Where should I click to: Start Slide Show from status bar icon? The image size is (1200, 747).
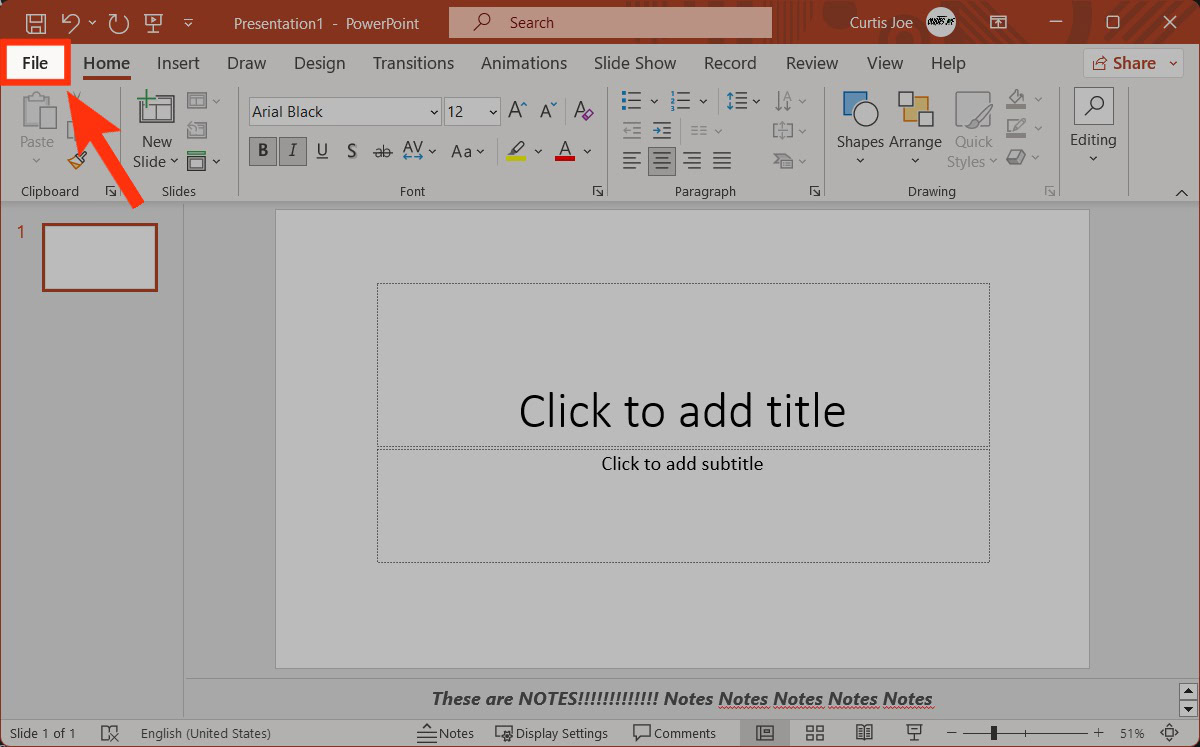click(913, 733)
